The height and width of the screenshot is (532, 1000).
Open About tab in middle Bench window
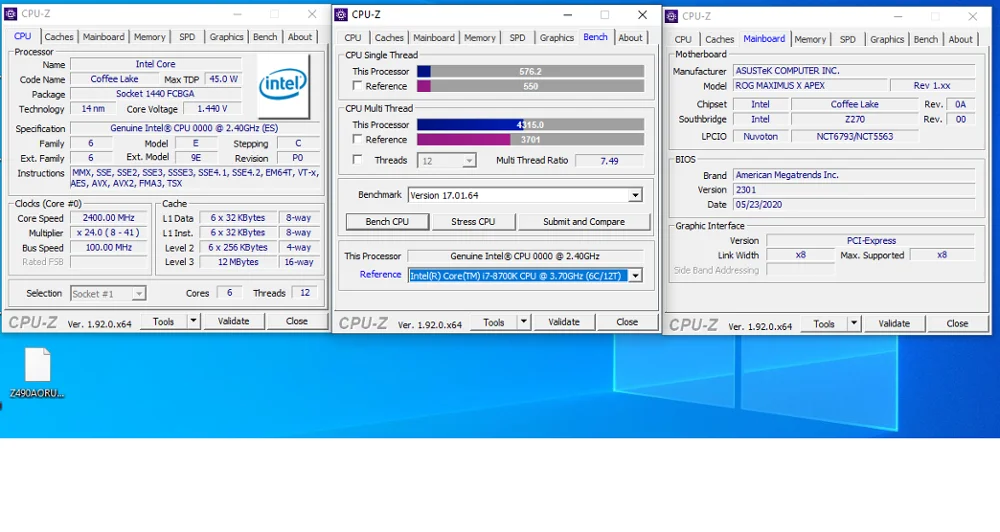(630, 38)
